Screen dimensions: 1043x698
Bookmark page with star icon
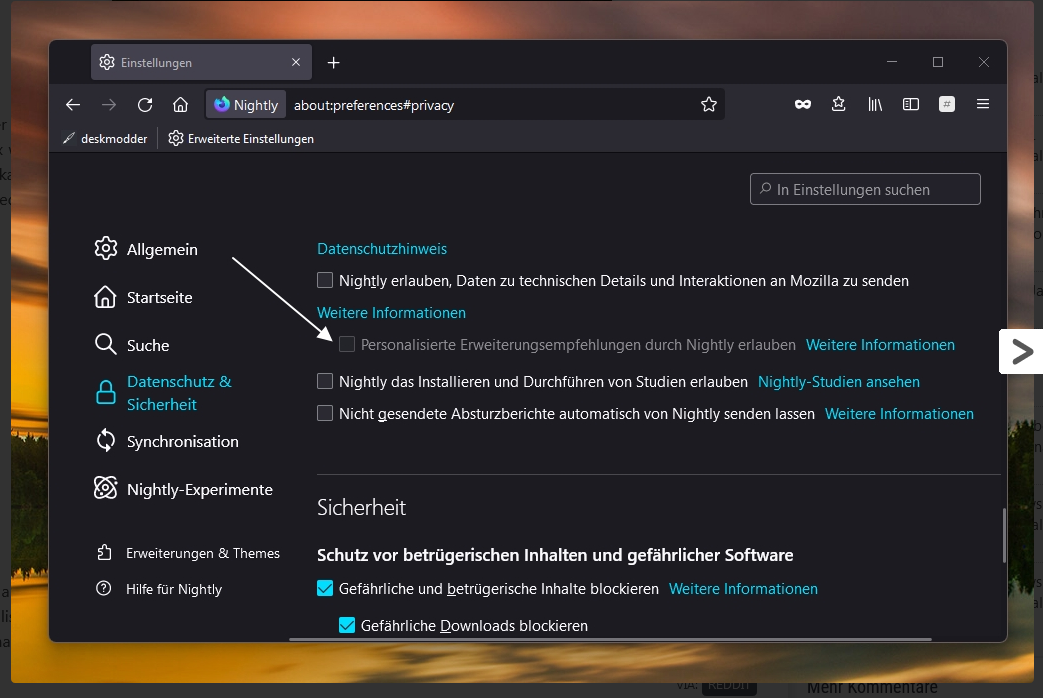pos(709,105)
